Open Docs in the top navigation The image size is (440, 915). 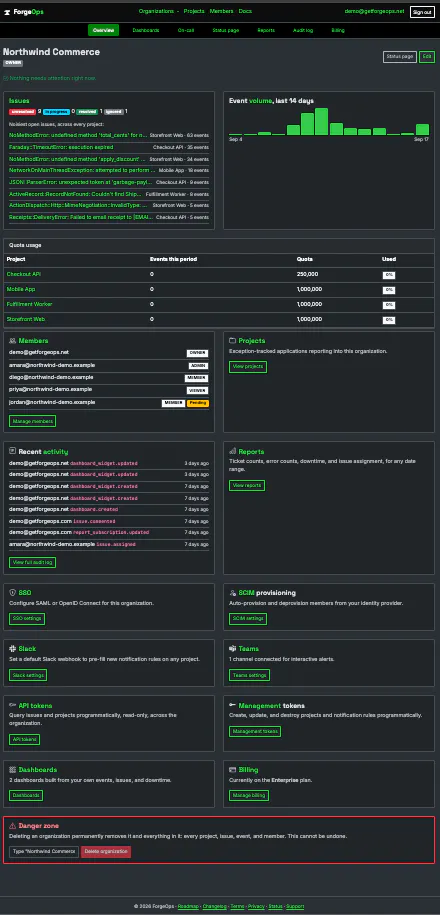(245, 12)
